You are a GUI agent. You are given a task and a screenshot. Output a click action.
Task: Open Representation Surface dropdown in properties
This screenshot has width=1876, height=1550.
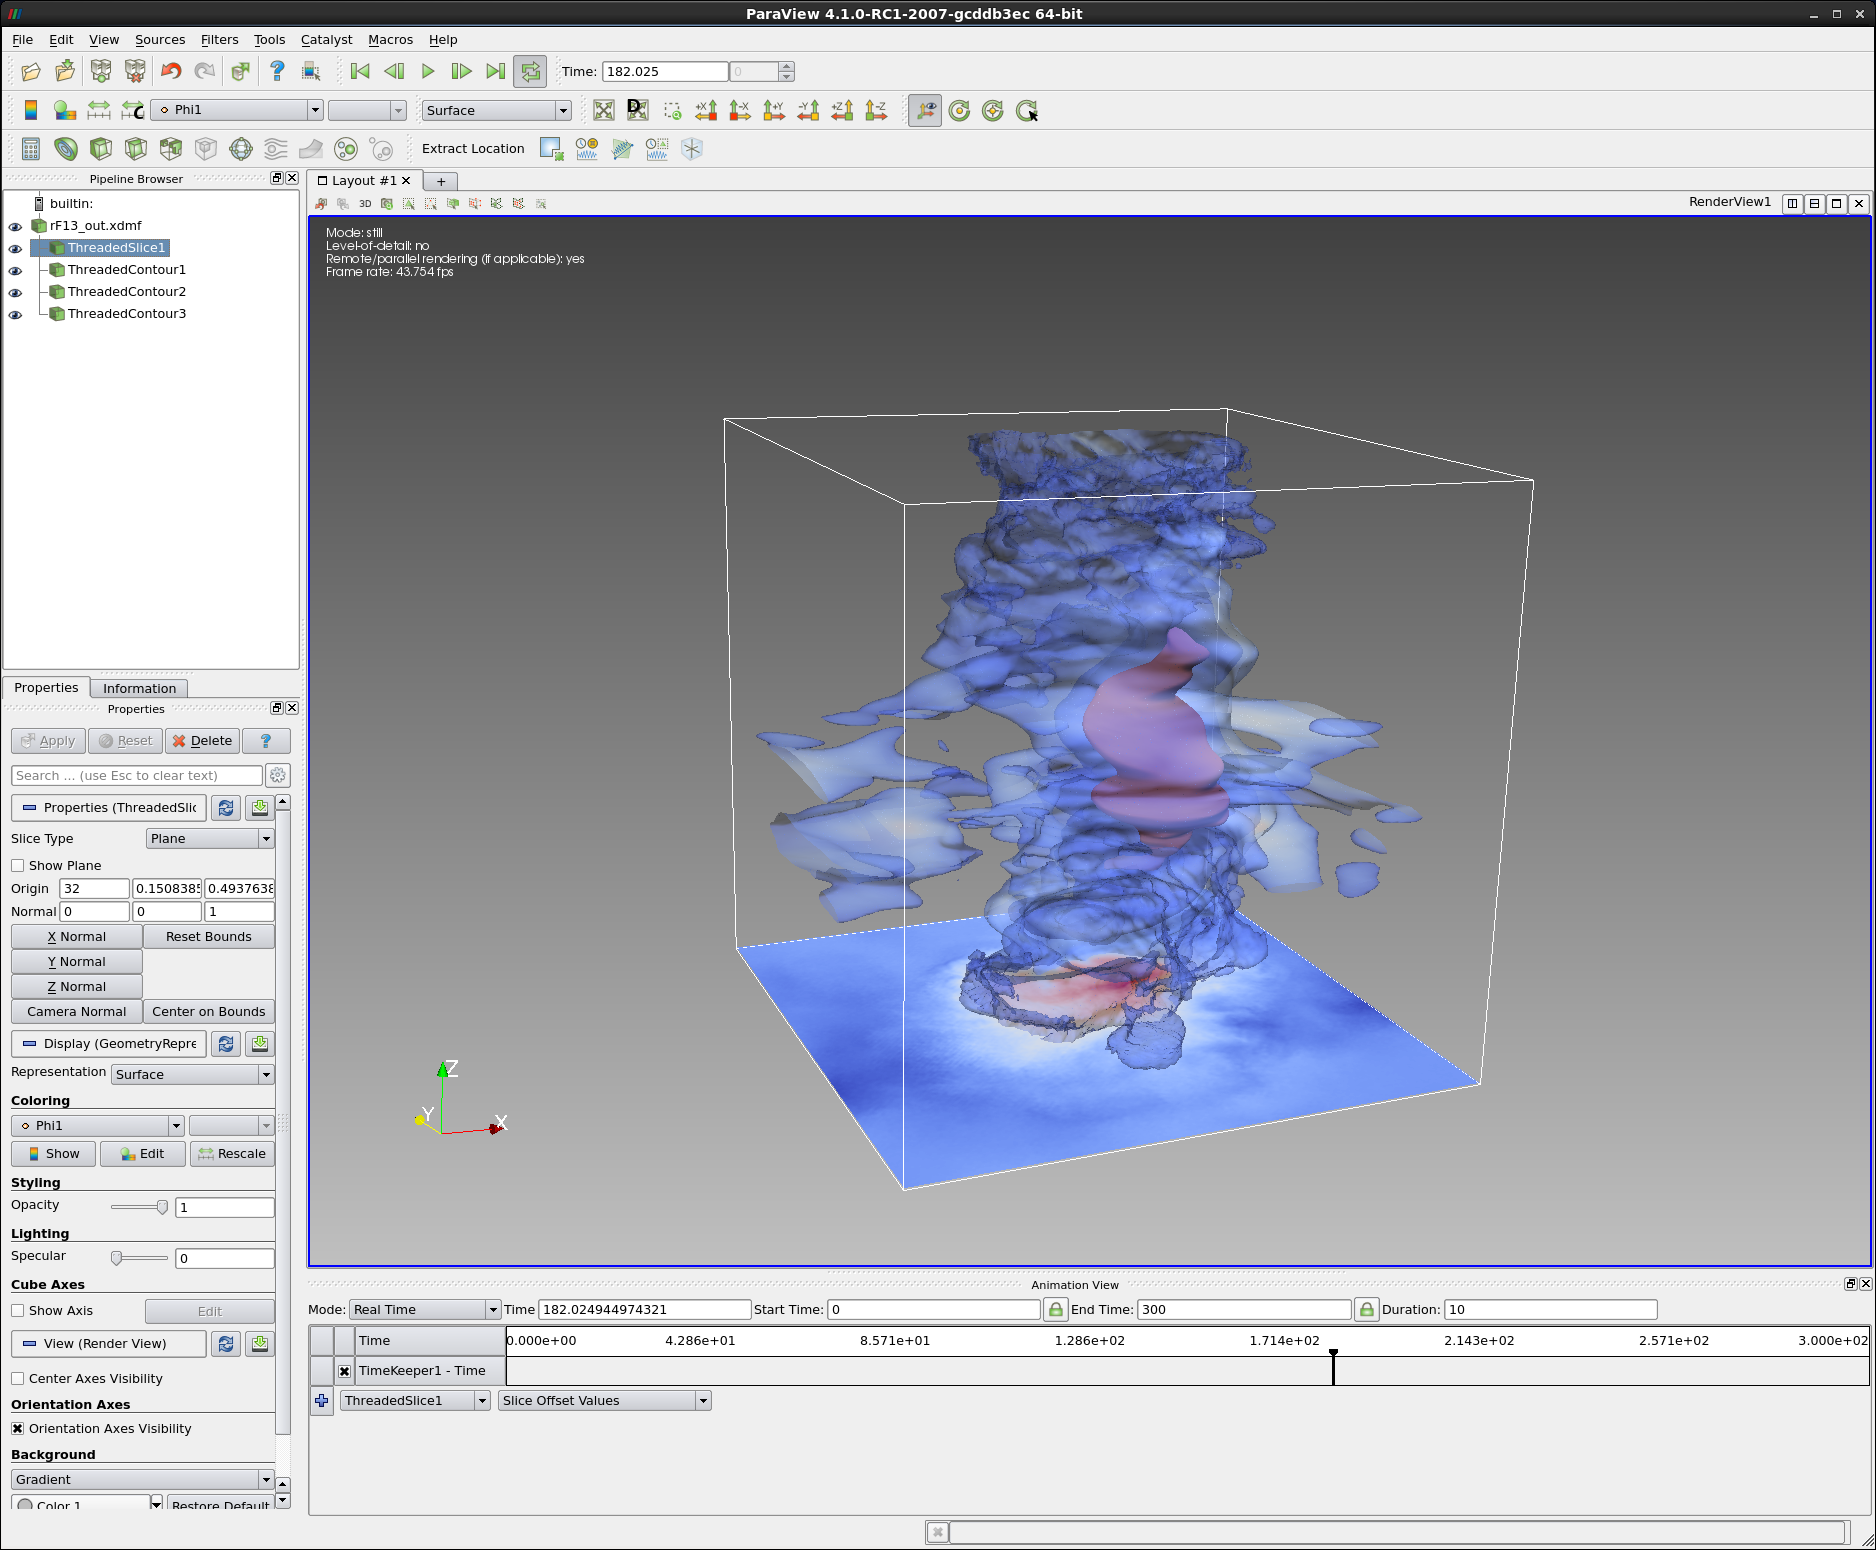(x=192, y=1074)
